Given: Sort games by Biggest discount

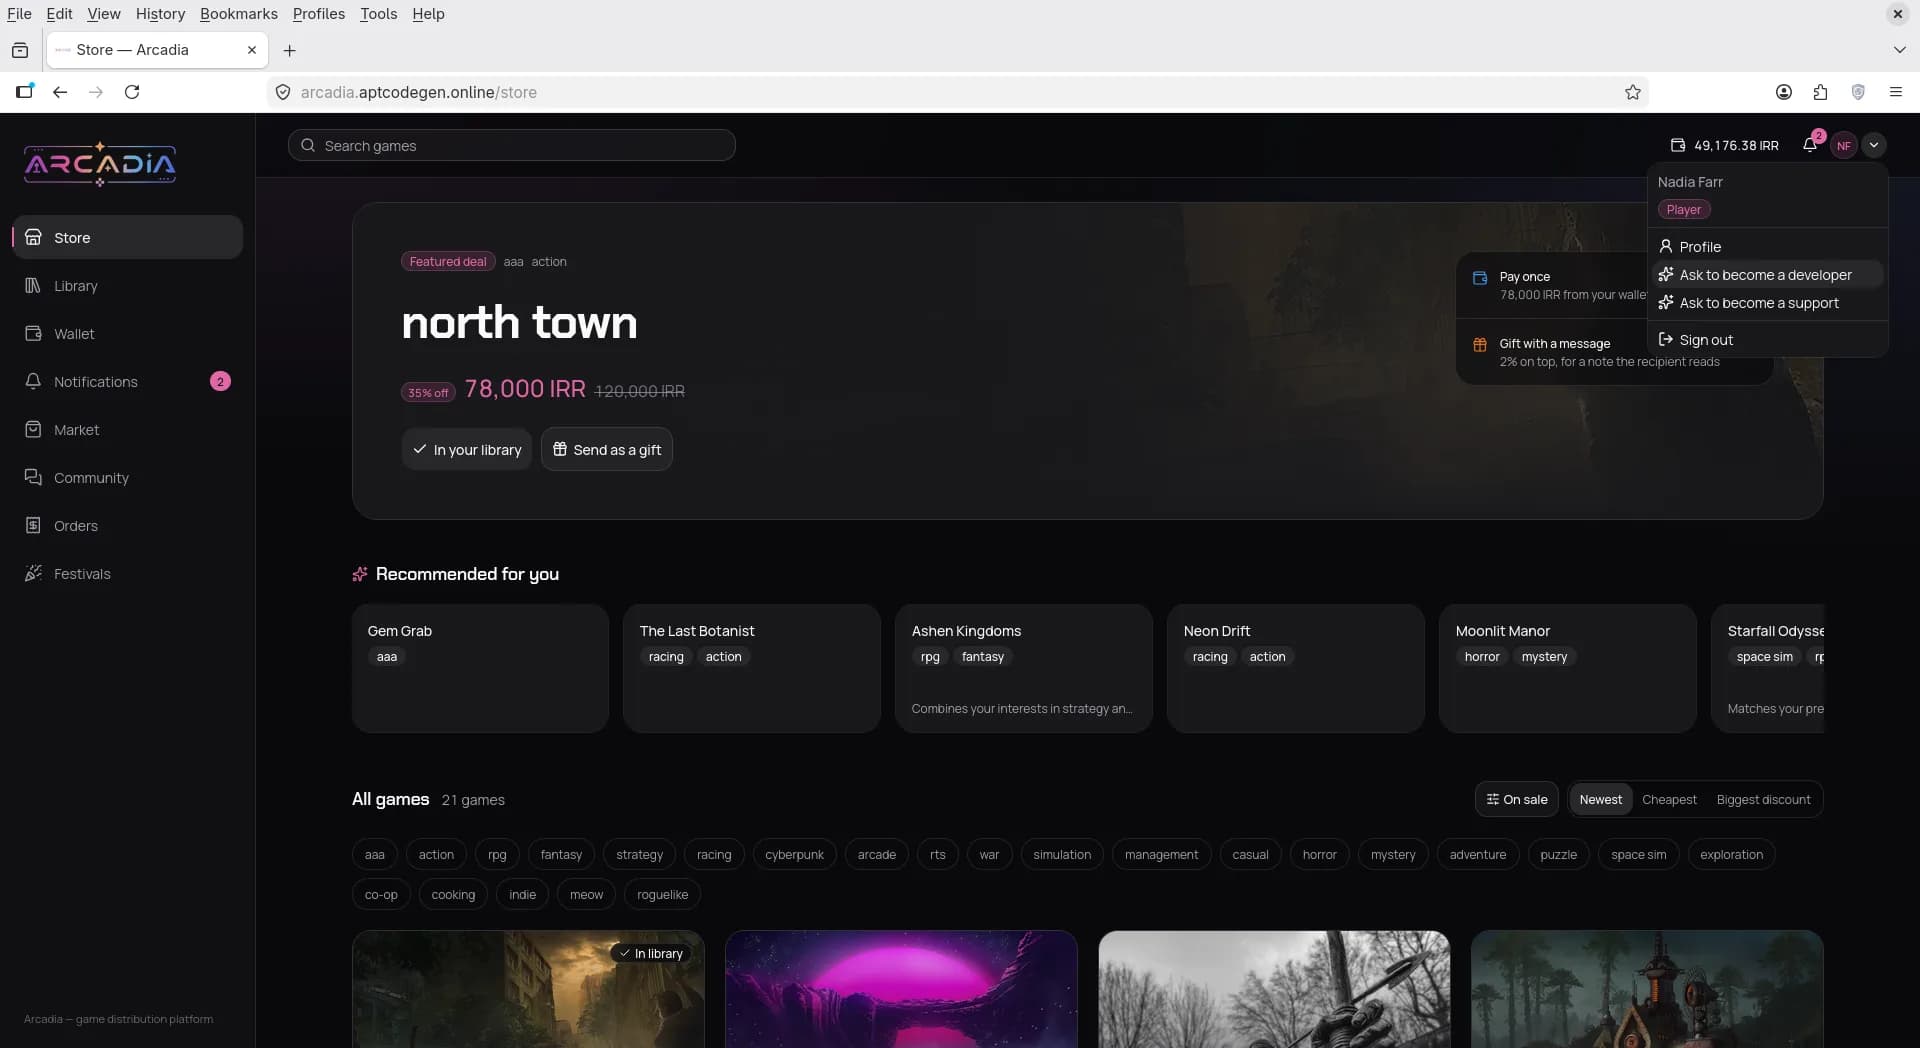Looking at the screenshot, I should coord(1763,800).
